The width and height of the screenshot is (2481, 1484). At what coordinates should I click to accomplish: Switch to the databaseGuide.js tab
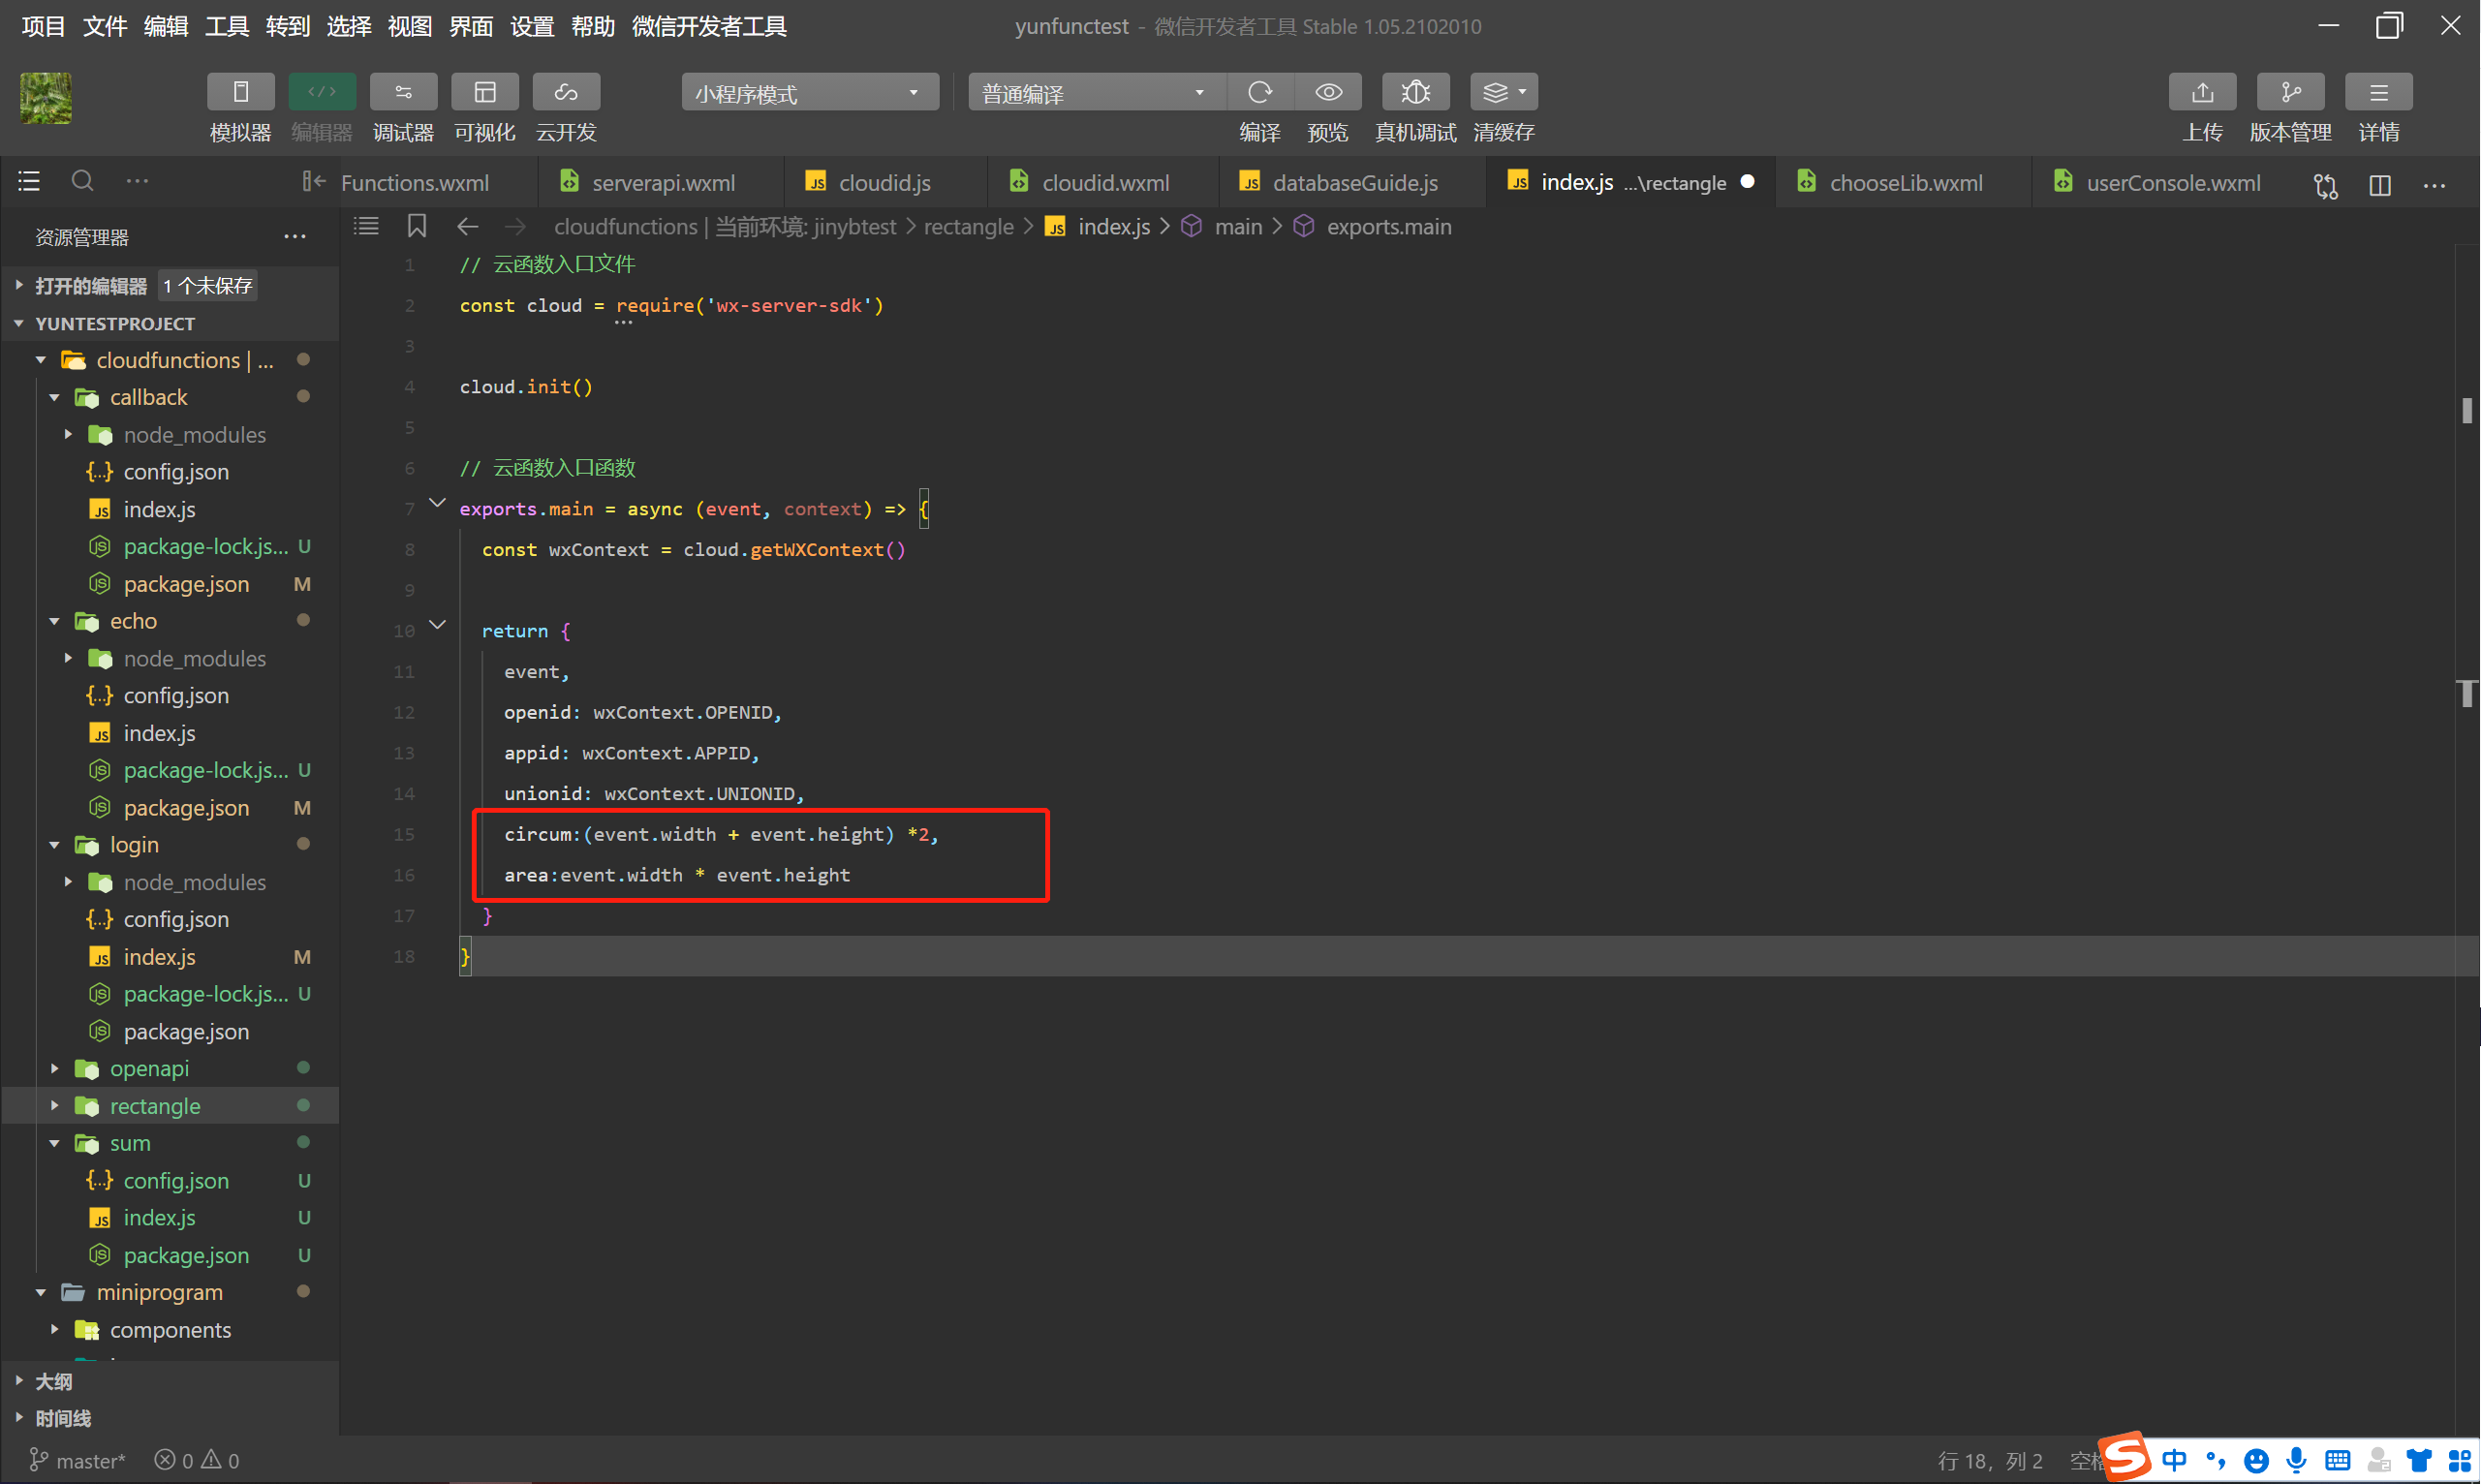coord(1353,183)
